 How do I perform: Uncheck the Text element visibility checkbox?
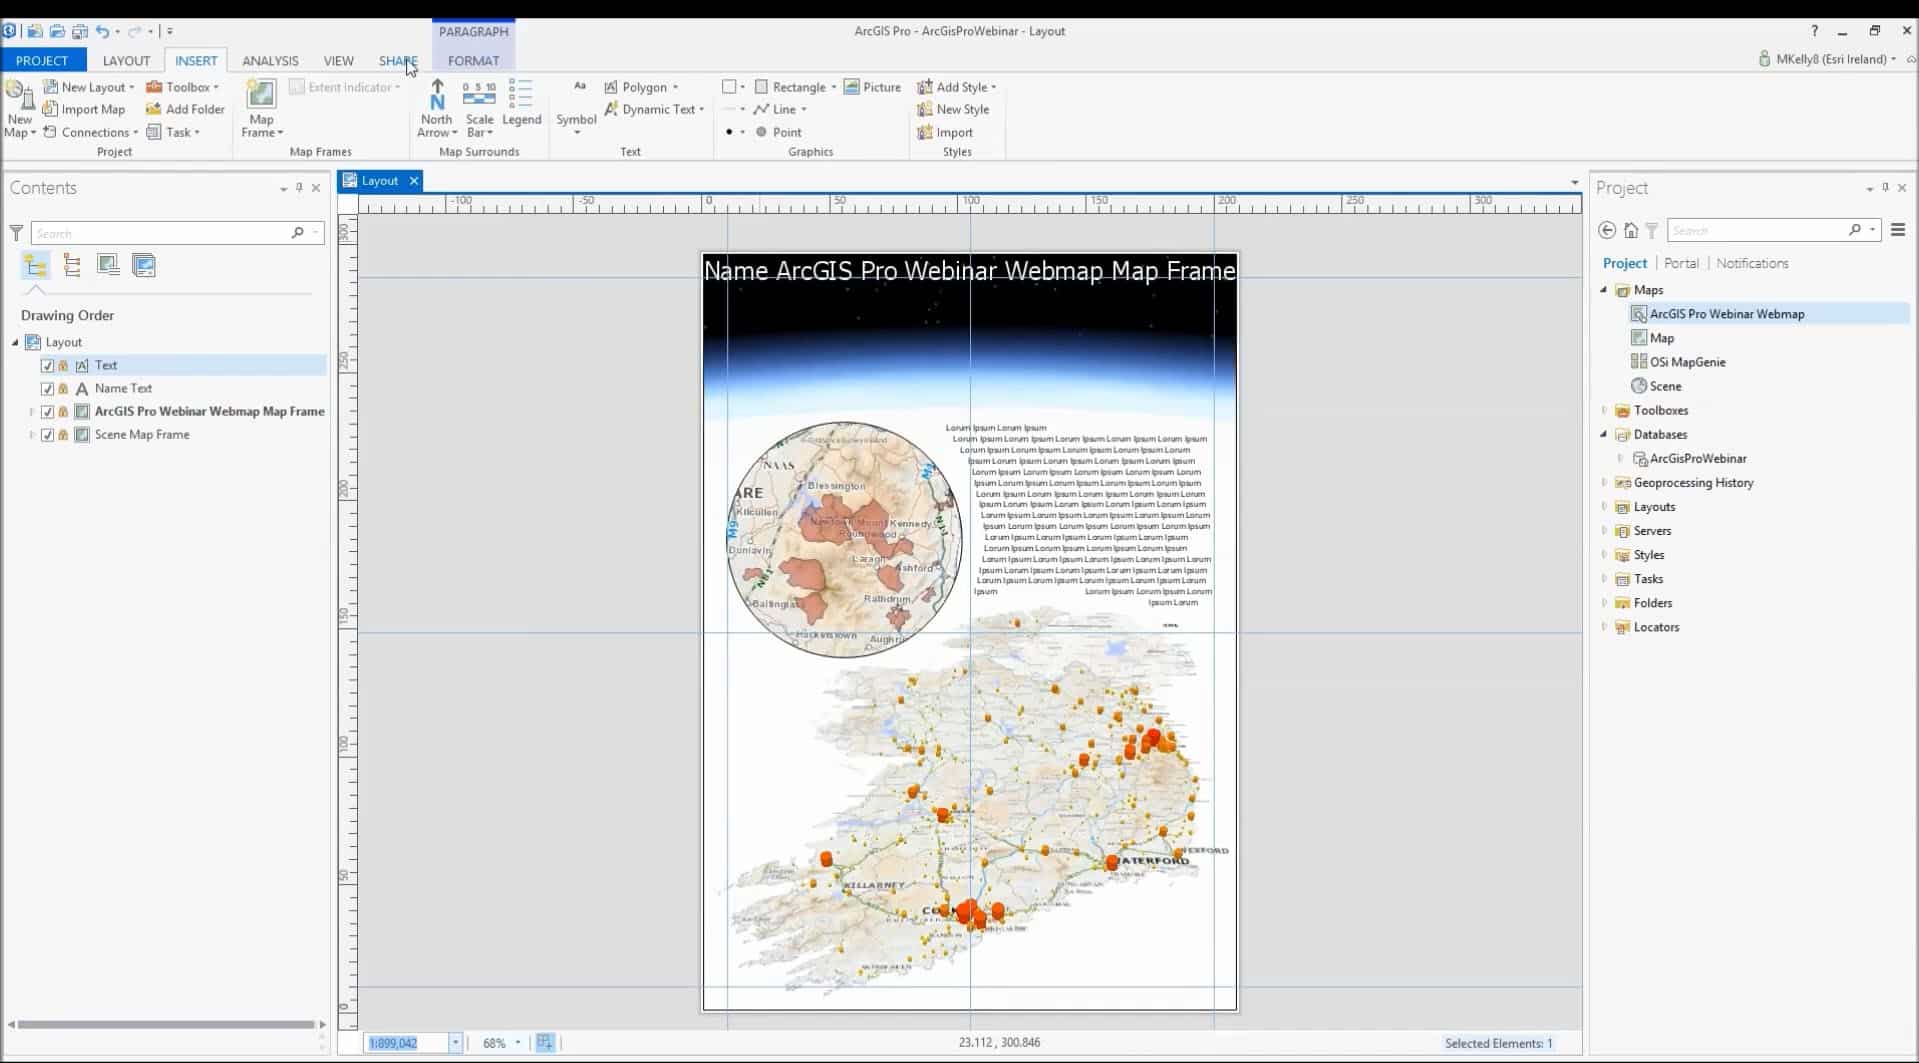47,365
